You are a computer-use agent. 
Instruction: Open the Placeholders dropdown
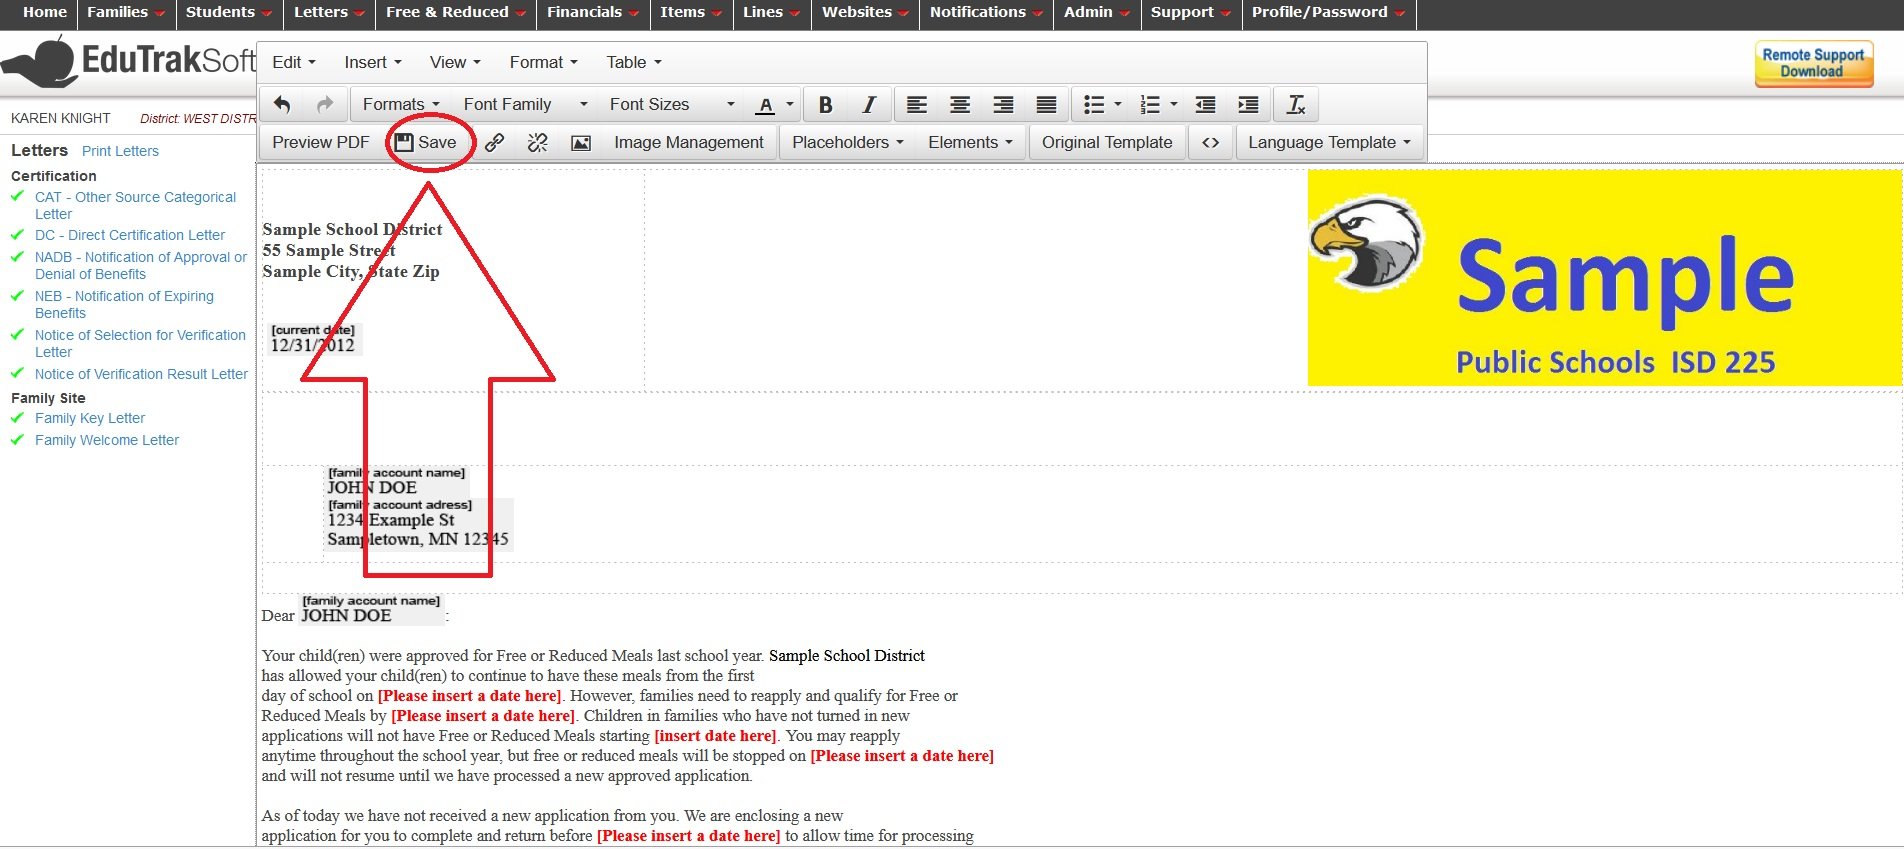pos(847,143)
